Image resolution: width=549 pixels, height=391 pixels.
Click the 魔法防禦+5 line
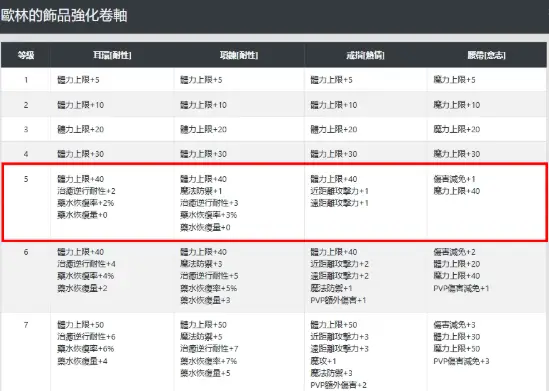click(x=201, y=336)
